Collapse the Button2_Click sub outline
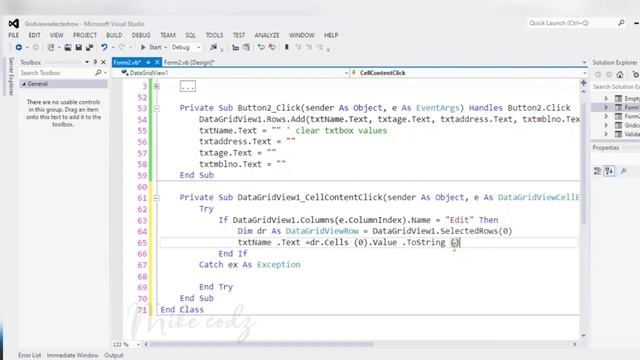Screen dimensions: 640x360 [x=157, y=109]
